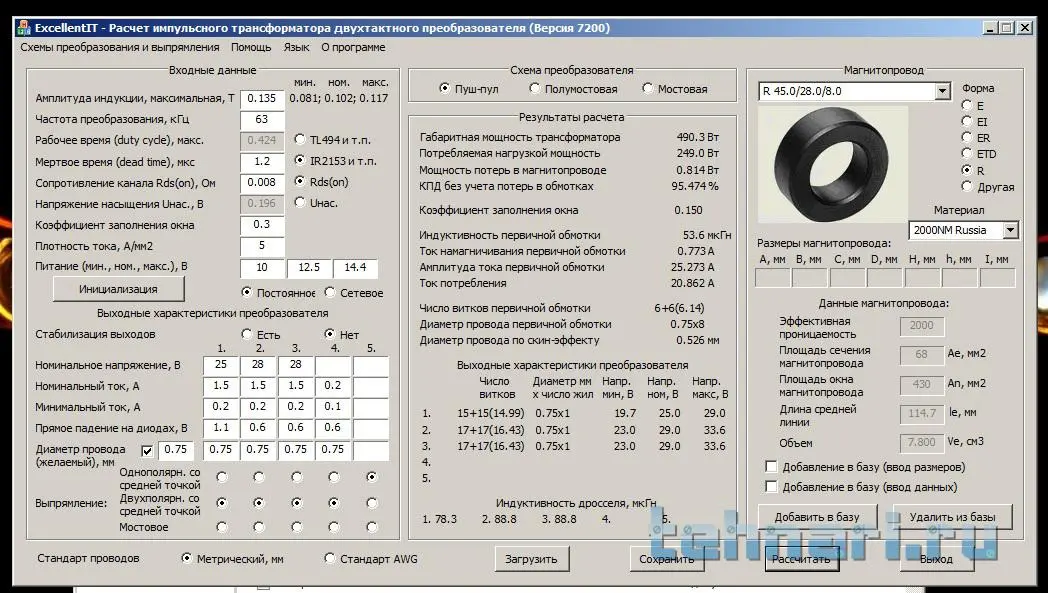Select Однополярн. rectification for output 5
The width and height of the screenshot is (1048, 593).
point(372,477)
